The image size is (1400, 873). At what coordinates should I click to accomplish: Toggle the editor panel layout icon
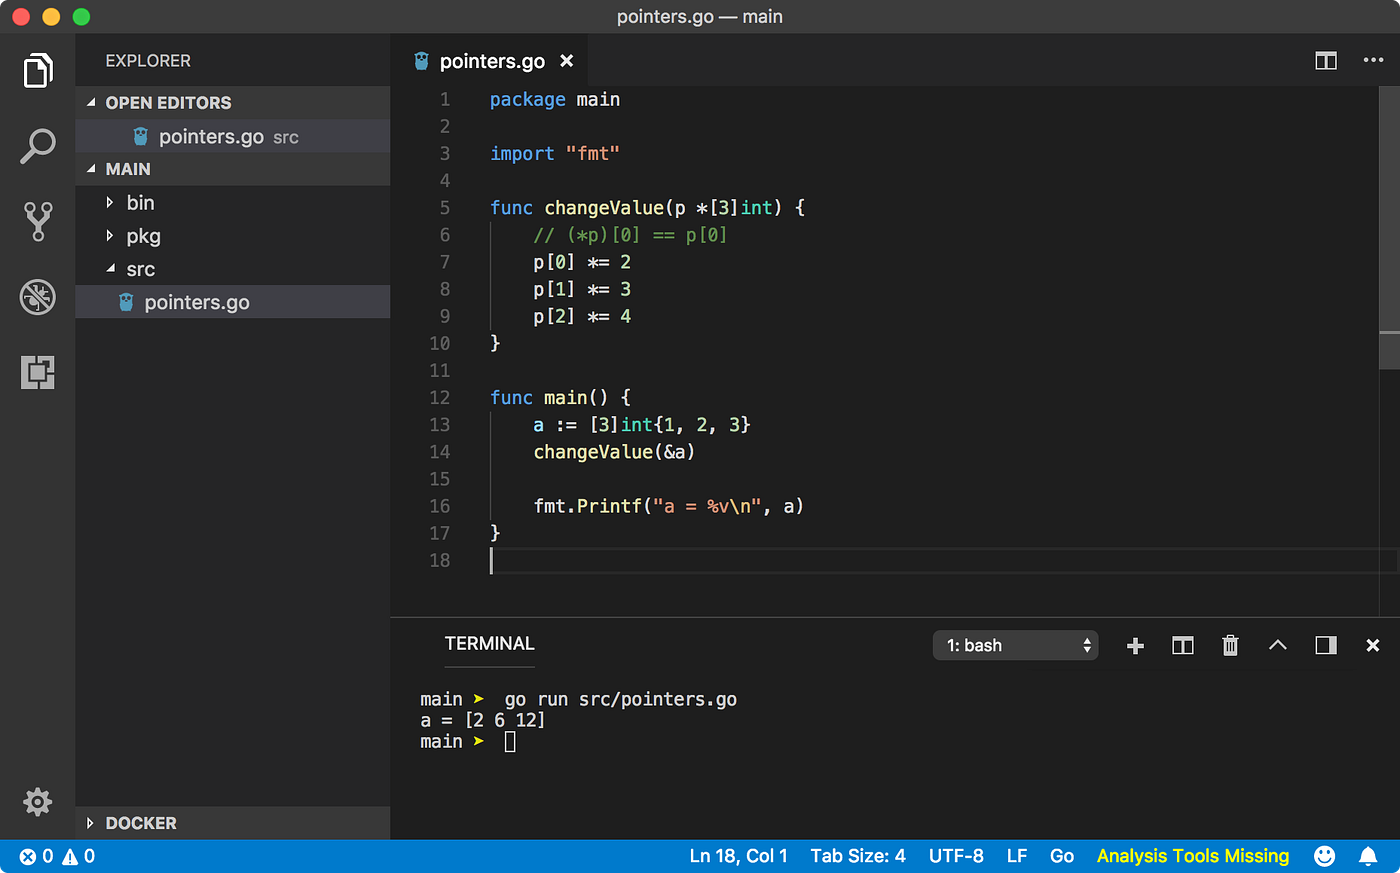pyautogui.click(x=1325, y=645)
